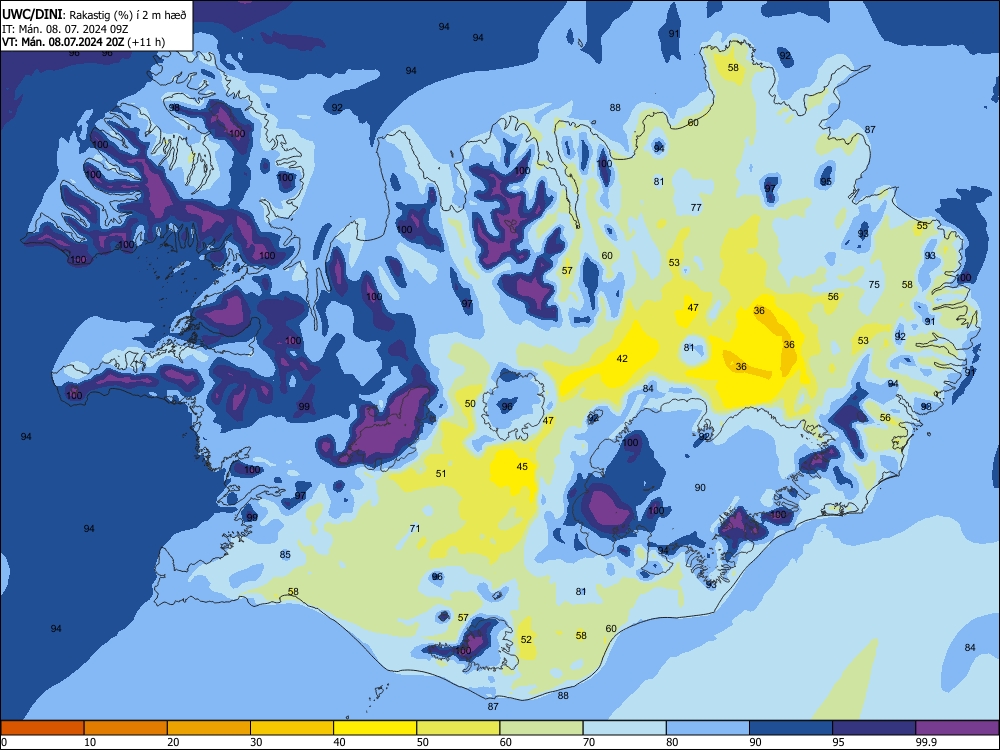Click the humidity value '71' on the map

tap(415, 528)
